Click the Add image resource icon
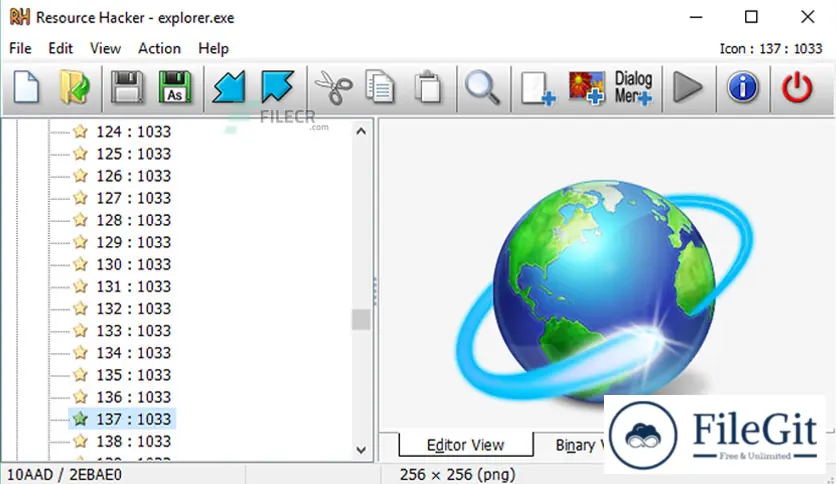The height and width of the screenshot is (484, 836). click(x=586, y=87)
